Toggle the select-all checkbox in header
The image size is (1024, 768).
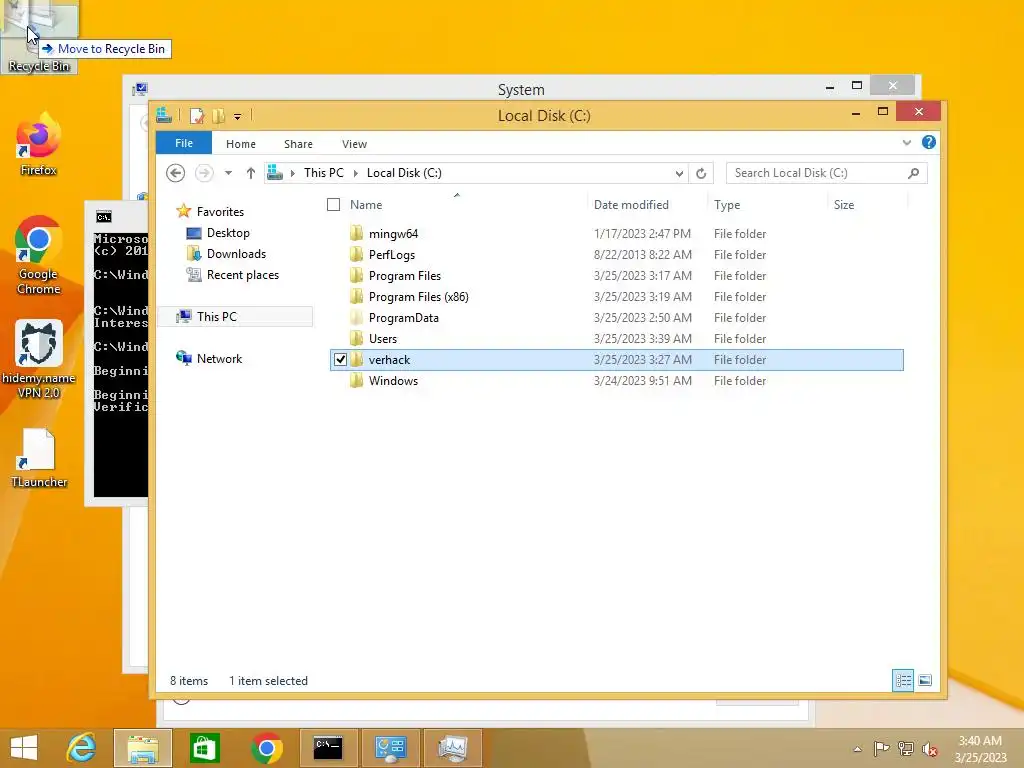pos(333,205)
